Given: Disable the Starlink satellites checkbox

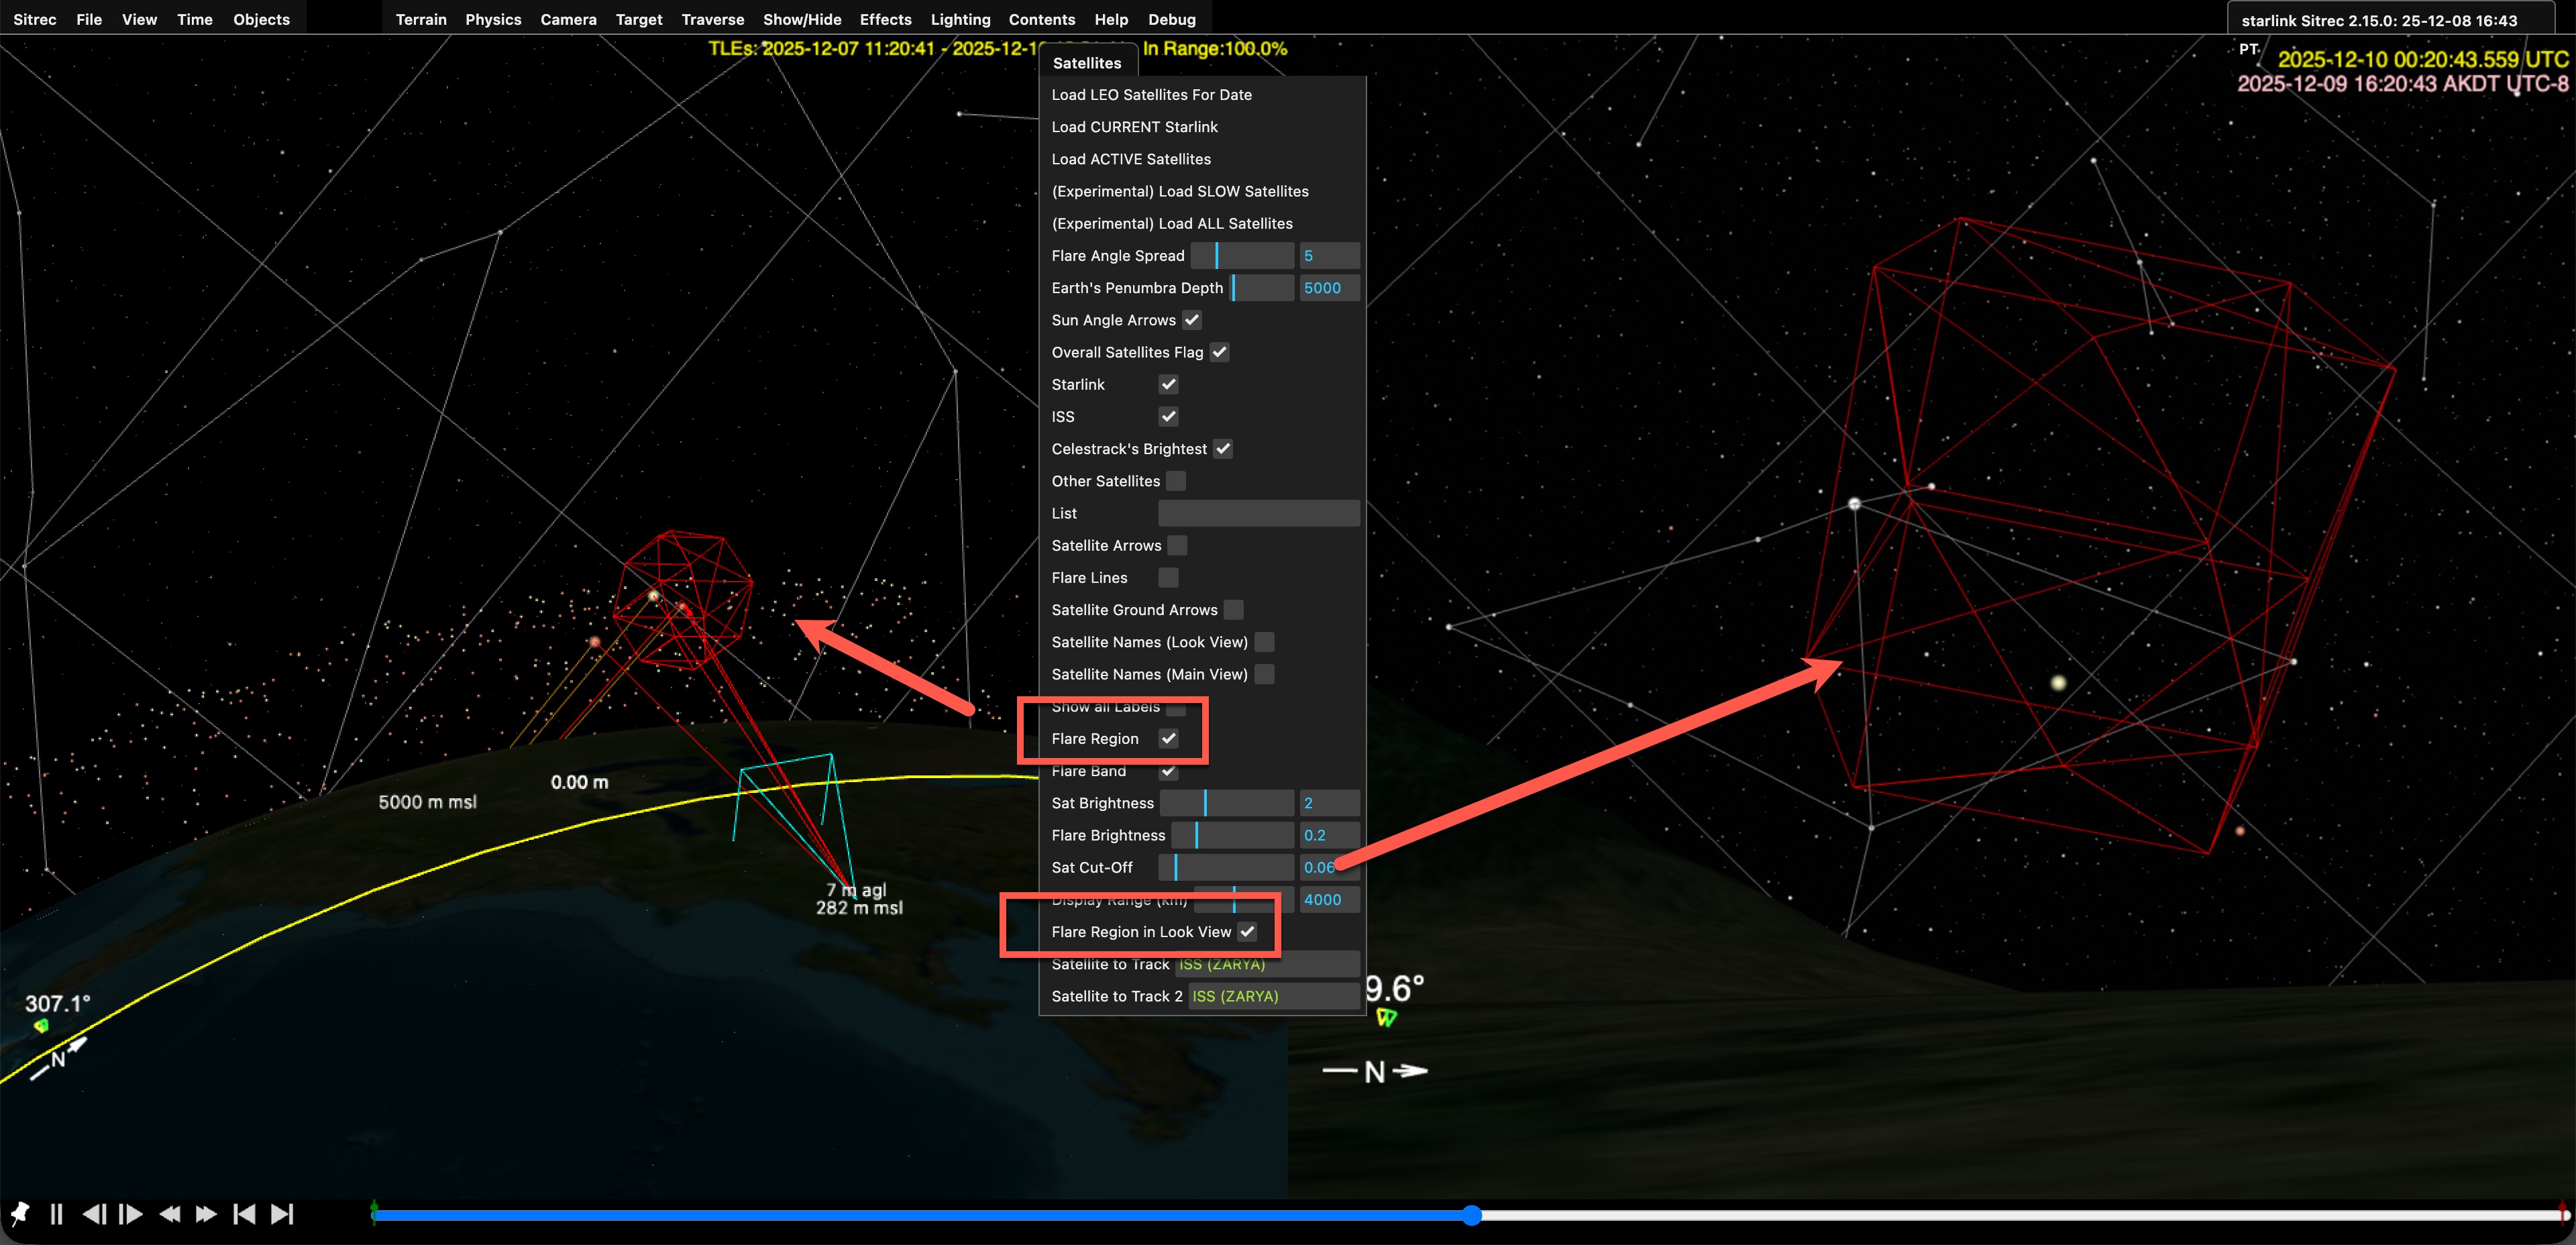Looking at the screenshot, I should pos(1169,384).
